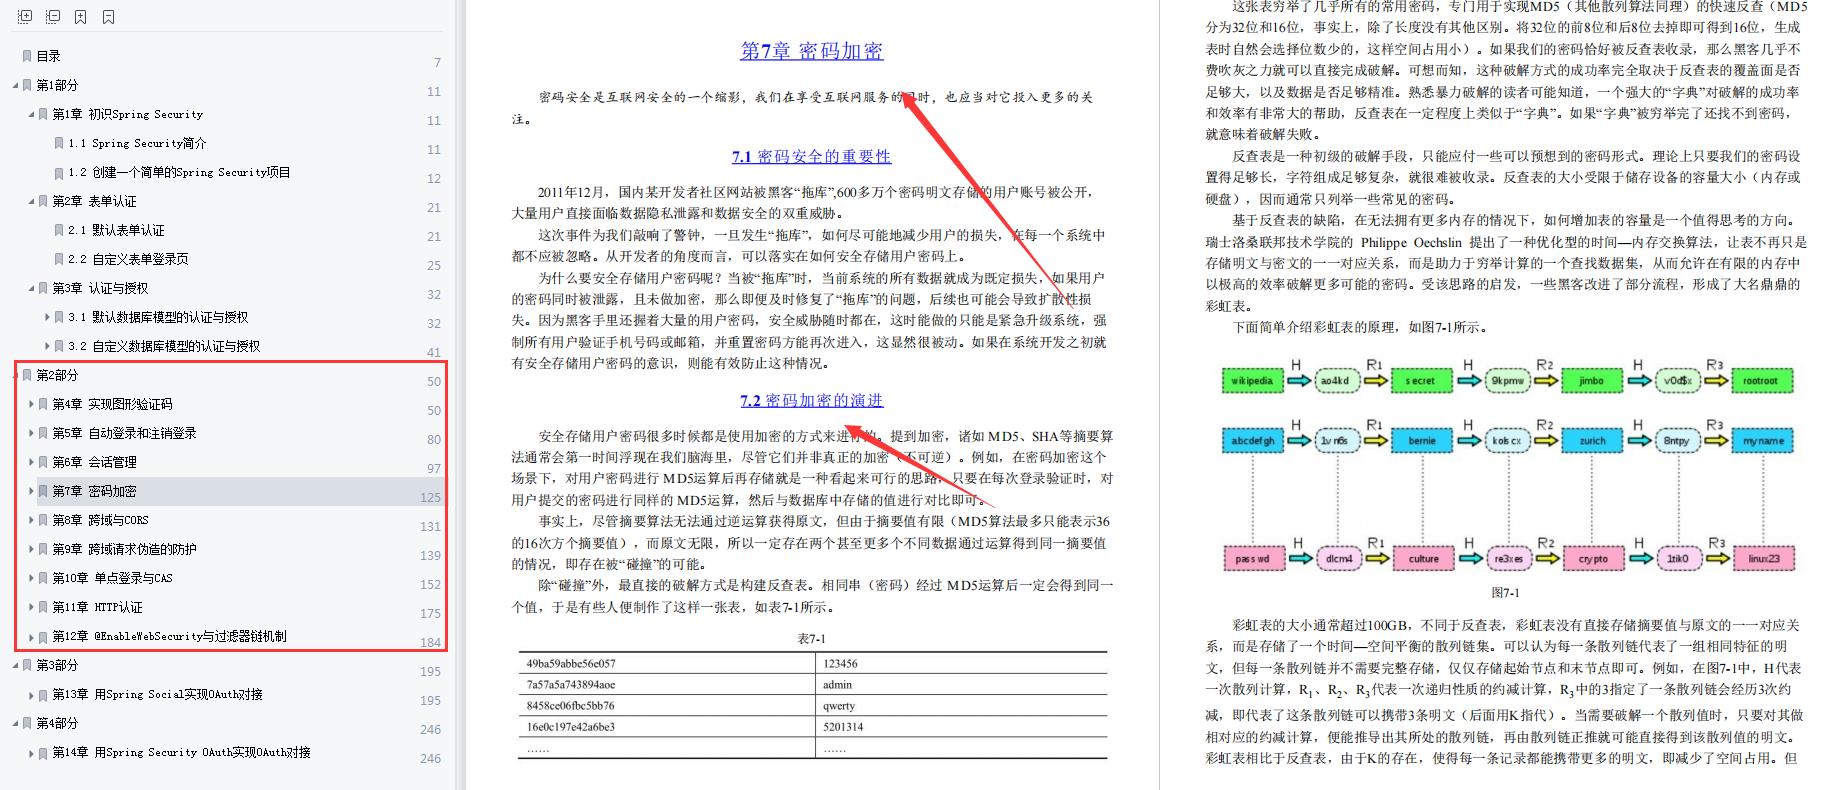Click the bookmark icon beside 第1章 初识Spring Security
The image size is (1823, 790).
(x=43, y=114)
